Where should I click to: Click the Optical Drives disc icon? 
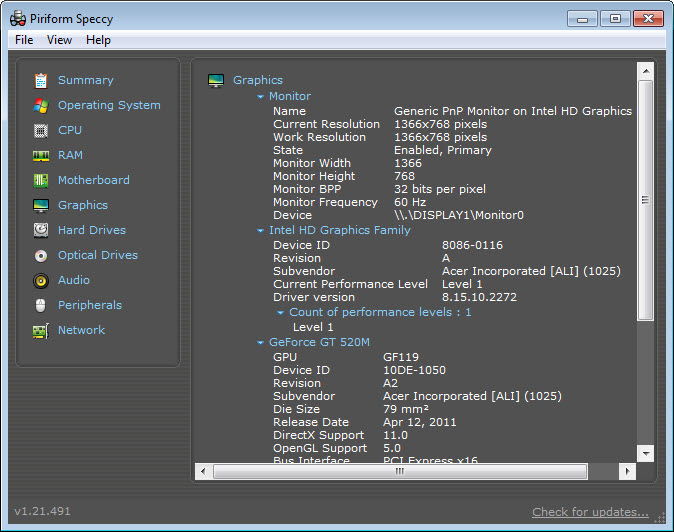pyautogui.click(x=41, y=256)
